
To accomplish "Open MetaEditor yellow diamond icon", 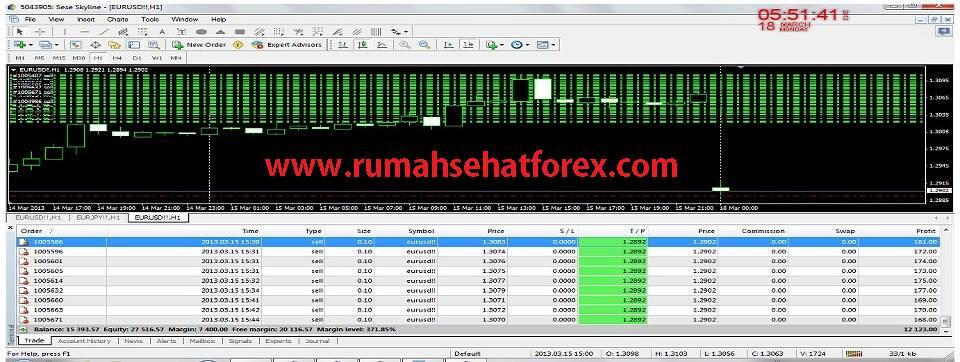I will [x=238, y=45].
